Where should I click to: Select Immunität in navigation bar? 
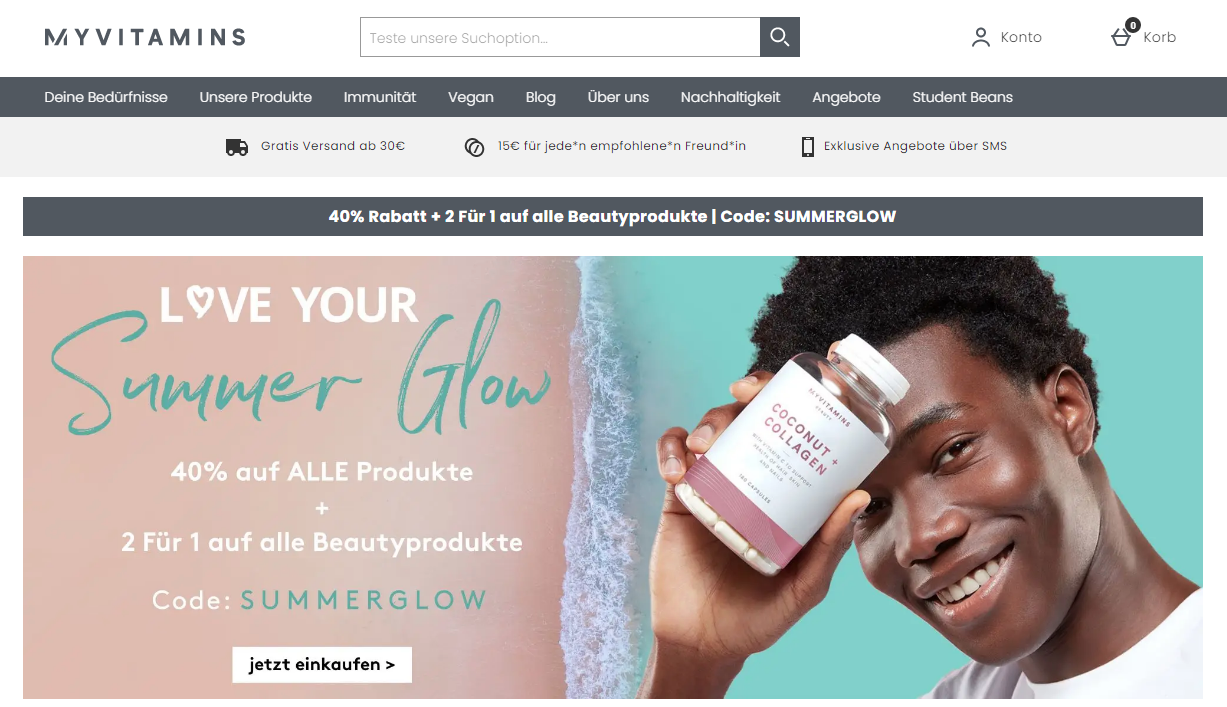[x=380, y=97]
